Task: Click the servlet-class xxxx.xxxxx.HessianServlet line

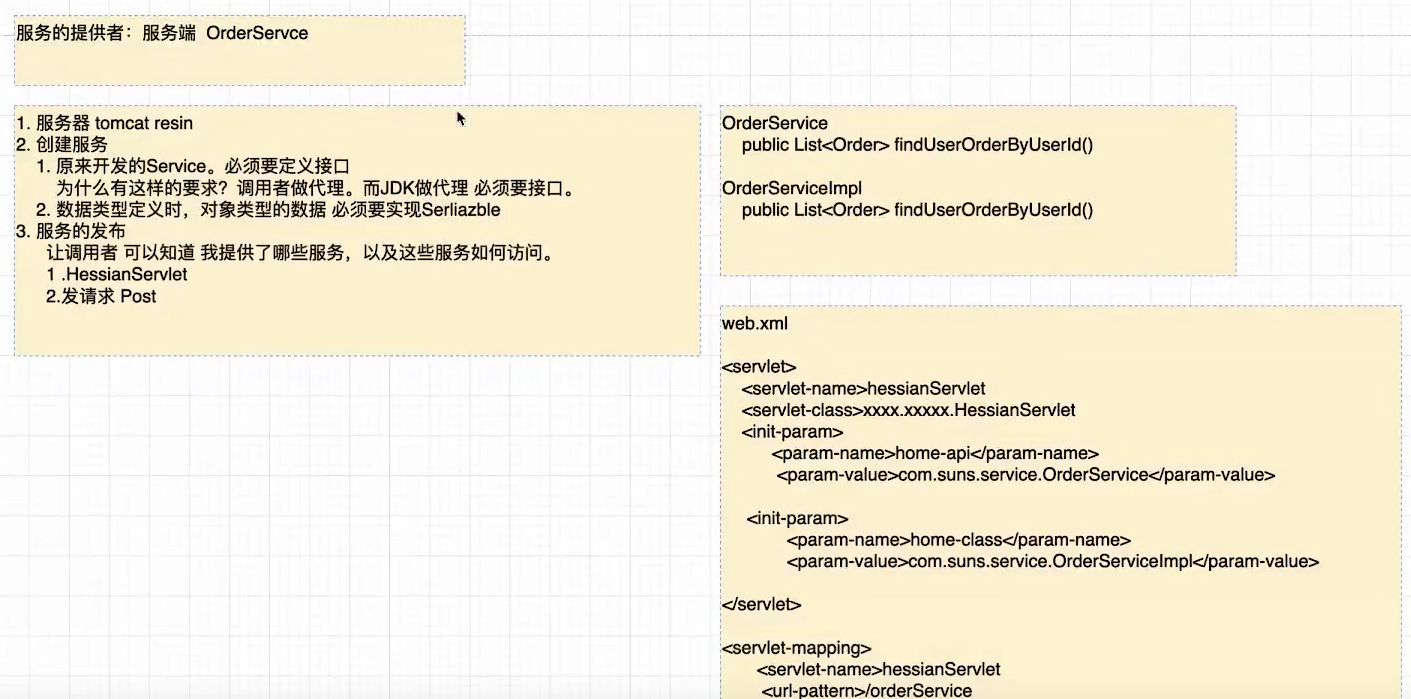Action: coord(908,410)
